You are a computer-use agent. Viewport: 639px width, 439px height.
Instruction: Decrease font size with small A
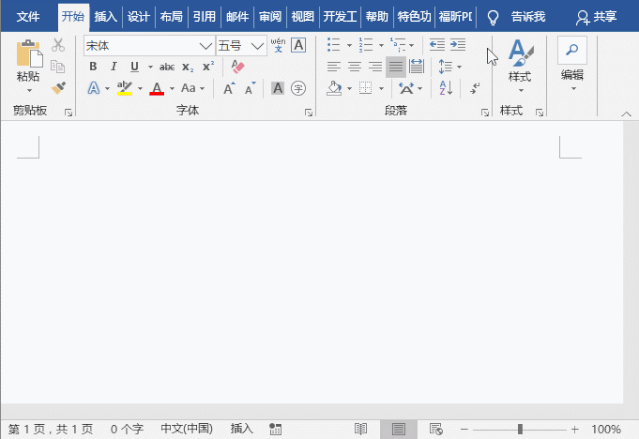[x=250, y=88]
